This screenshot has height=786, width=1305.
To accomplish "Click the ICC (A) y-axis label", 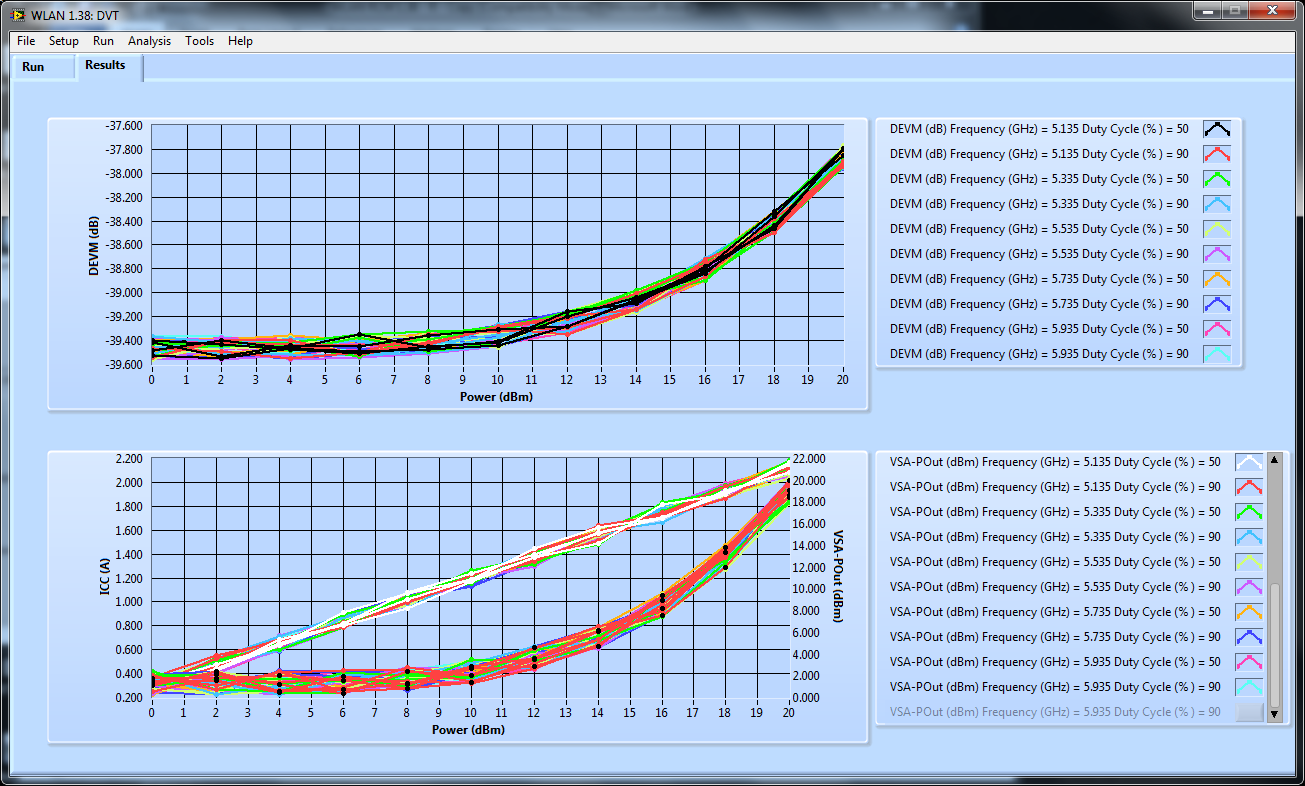I will tap(105, 578).
